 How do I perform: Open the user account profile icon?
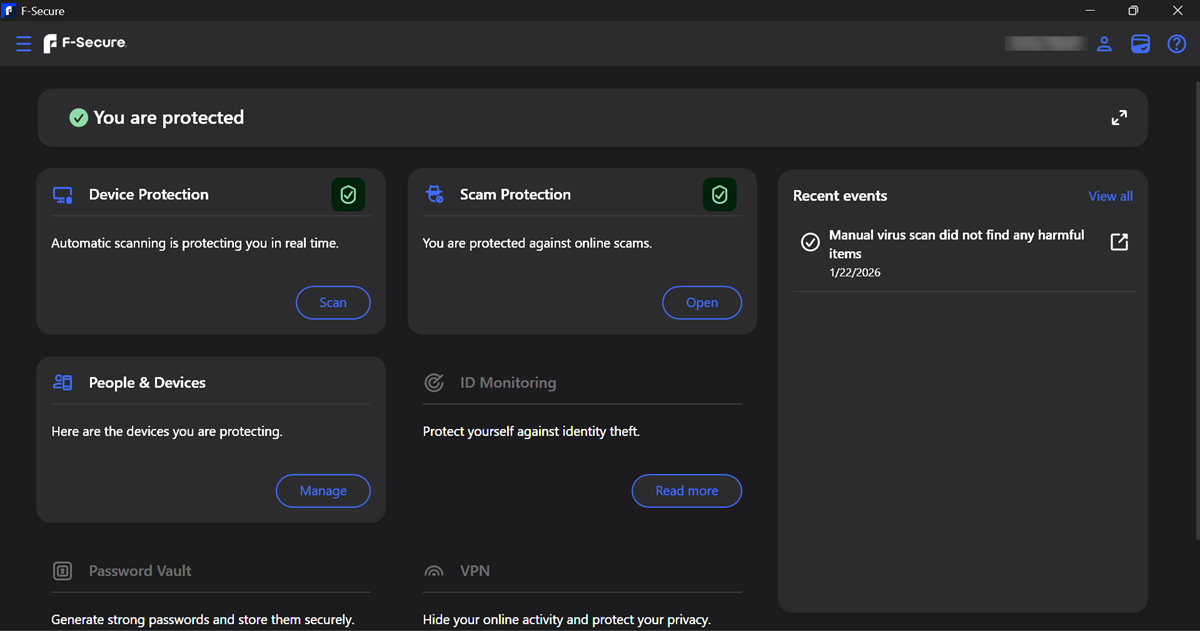tap(1104, 44)
